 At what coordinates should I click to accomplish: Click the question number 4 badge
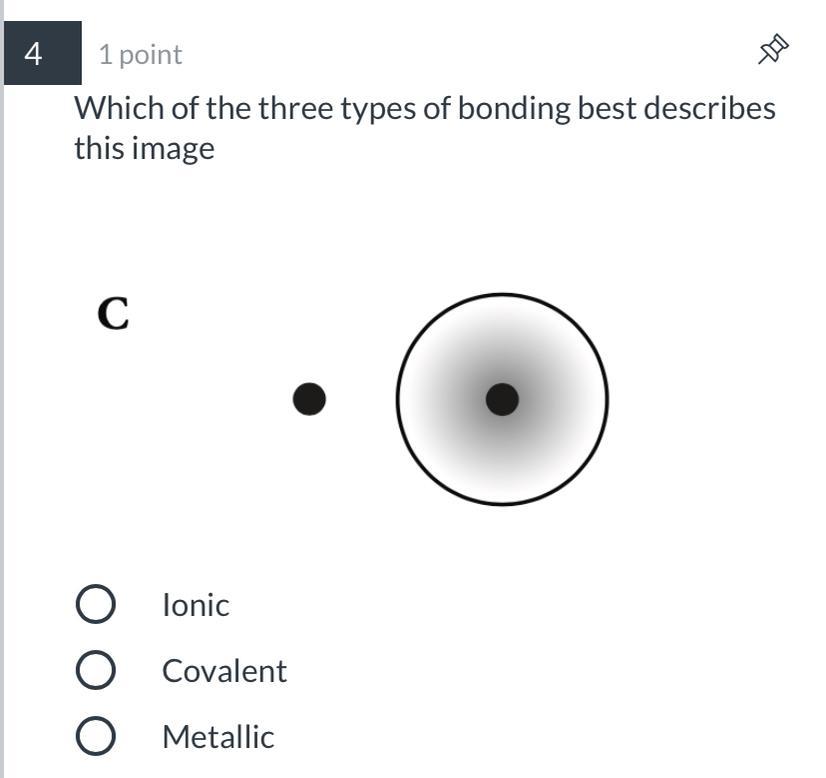pos(43,53)
